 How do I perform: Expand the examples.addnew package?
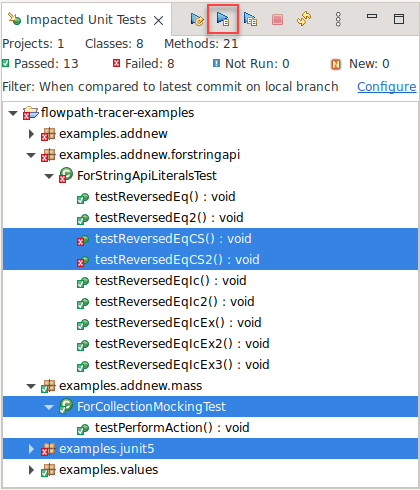tap(31, 134)
